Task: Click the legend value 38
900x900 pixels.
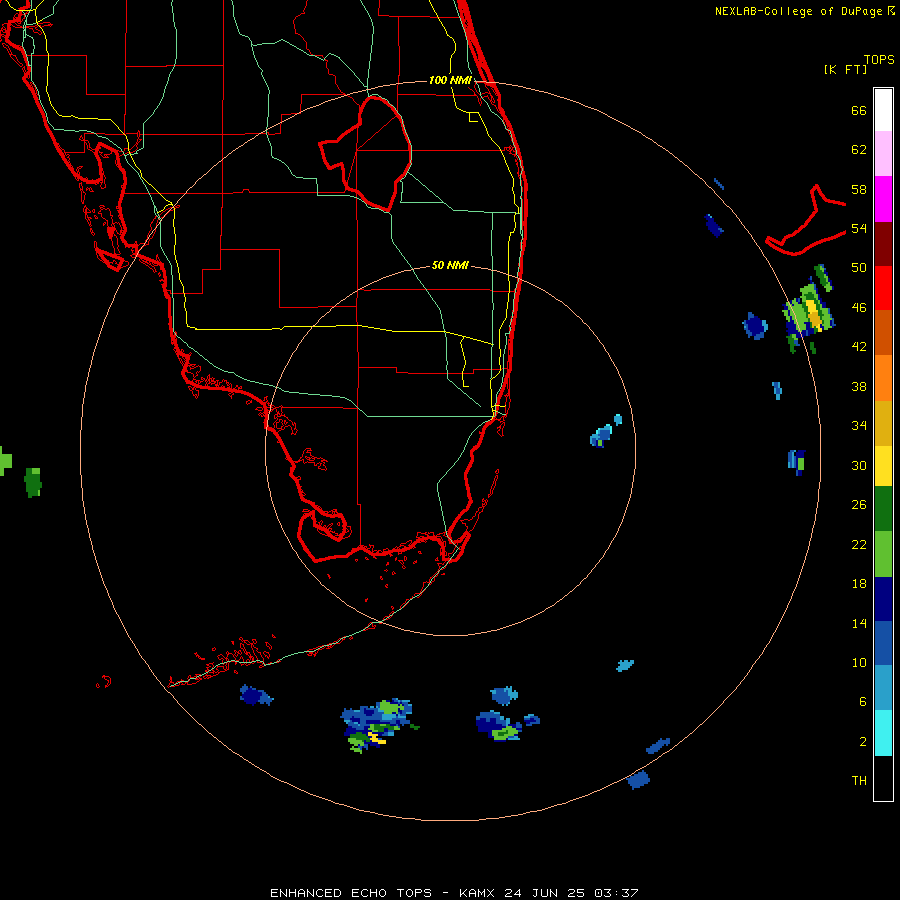Action: tap(859, 386)
